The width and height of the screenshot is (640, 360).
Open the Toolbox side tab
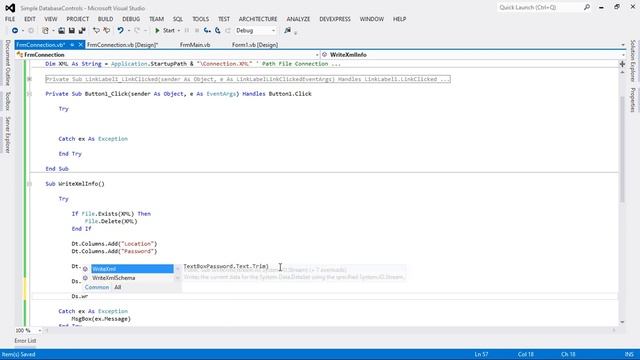click(7, 101)
